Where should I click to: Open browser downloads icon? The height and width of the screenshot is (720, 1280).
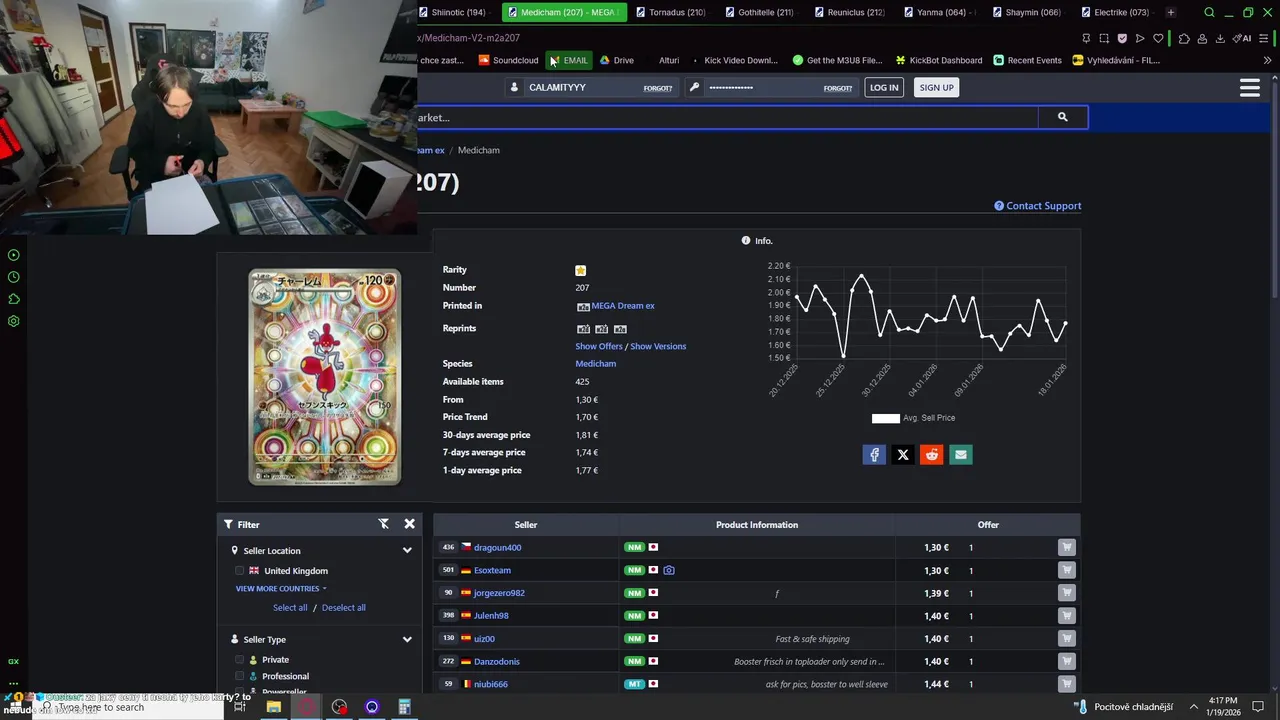click(1221, 38)
